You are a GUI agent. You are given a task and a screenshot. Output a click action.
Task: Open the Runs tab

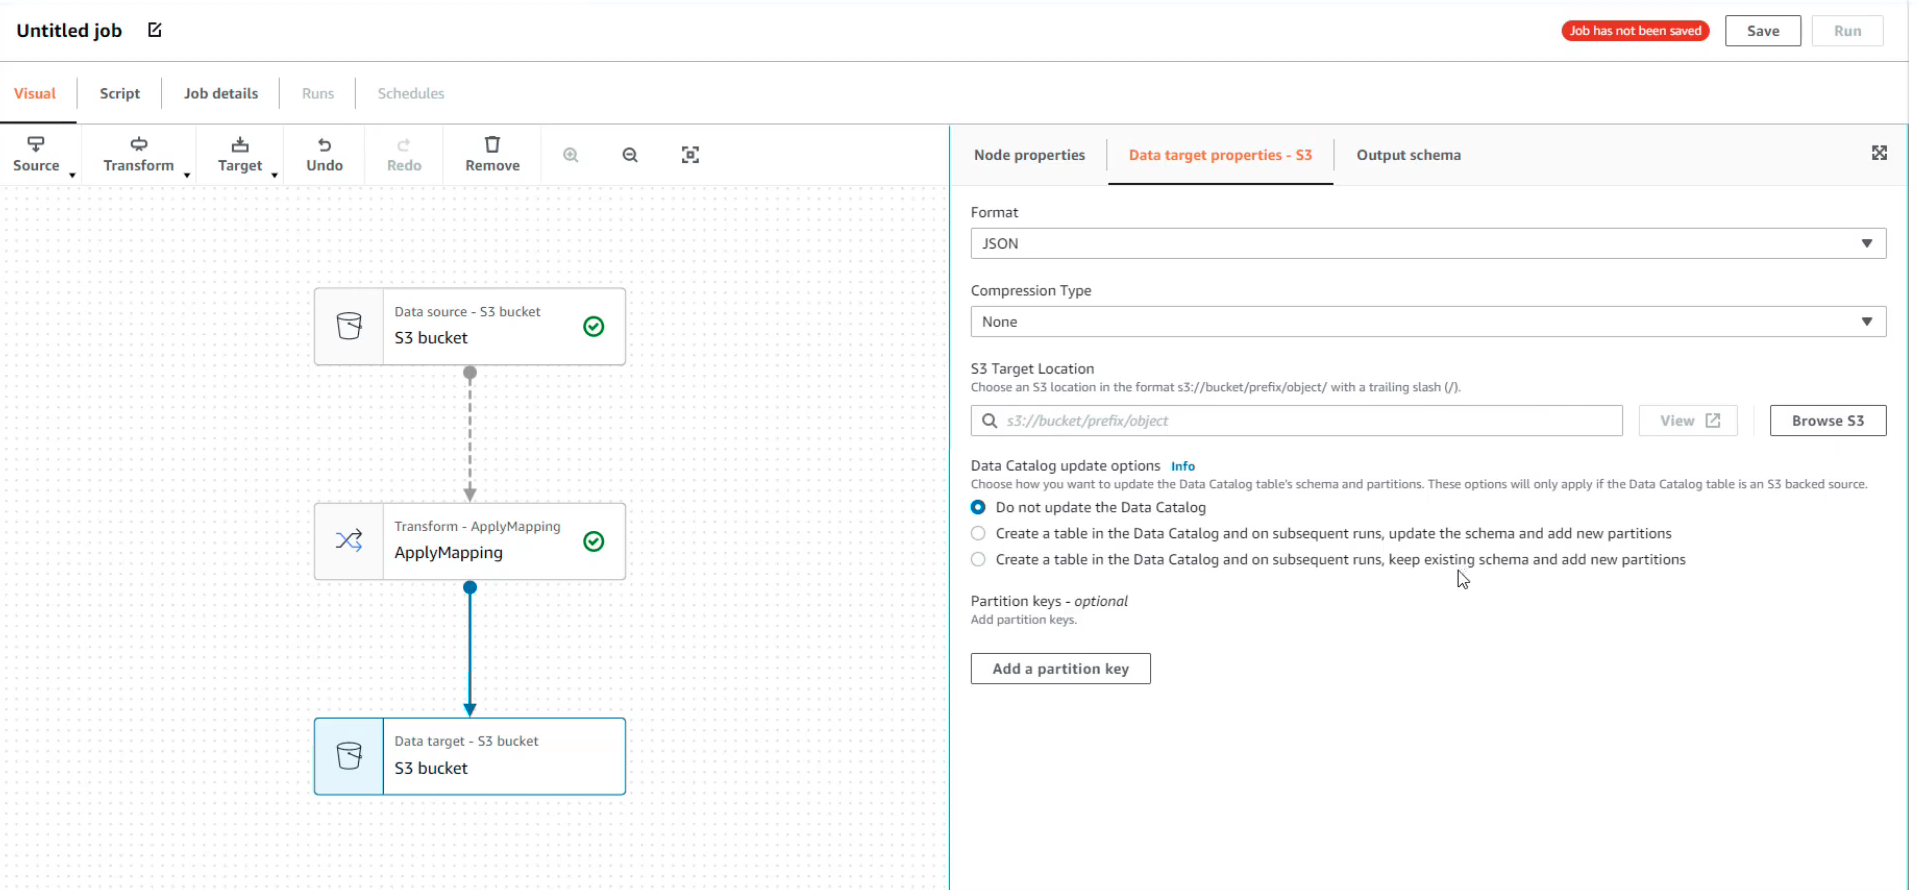pyautogui.click(x=318, y=93)
